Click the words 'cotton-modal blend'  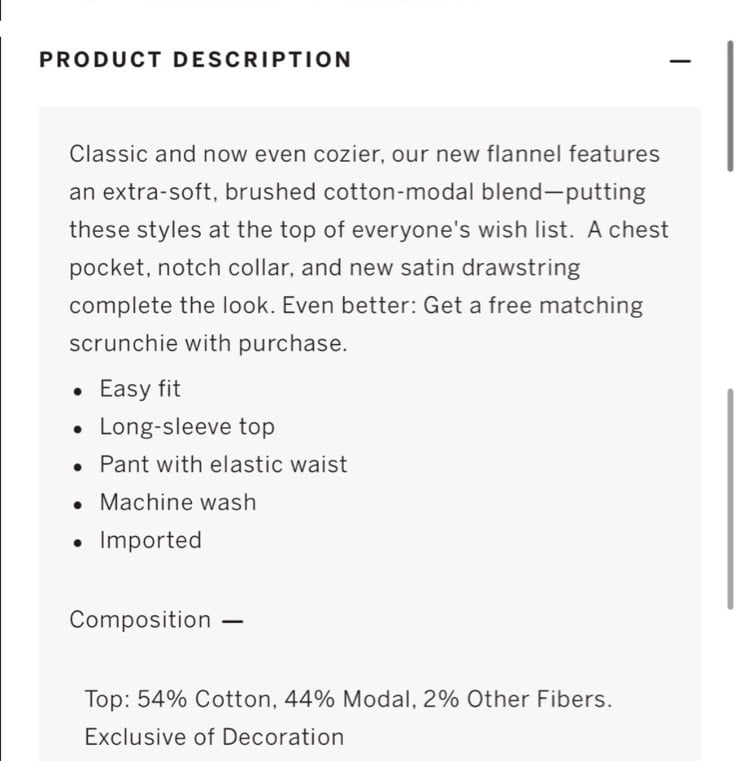point(433,192)
